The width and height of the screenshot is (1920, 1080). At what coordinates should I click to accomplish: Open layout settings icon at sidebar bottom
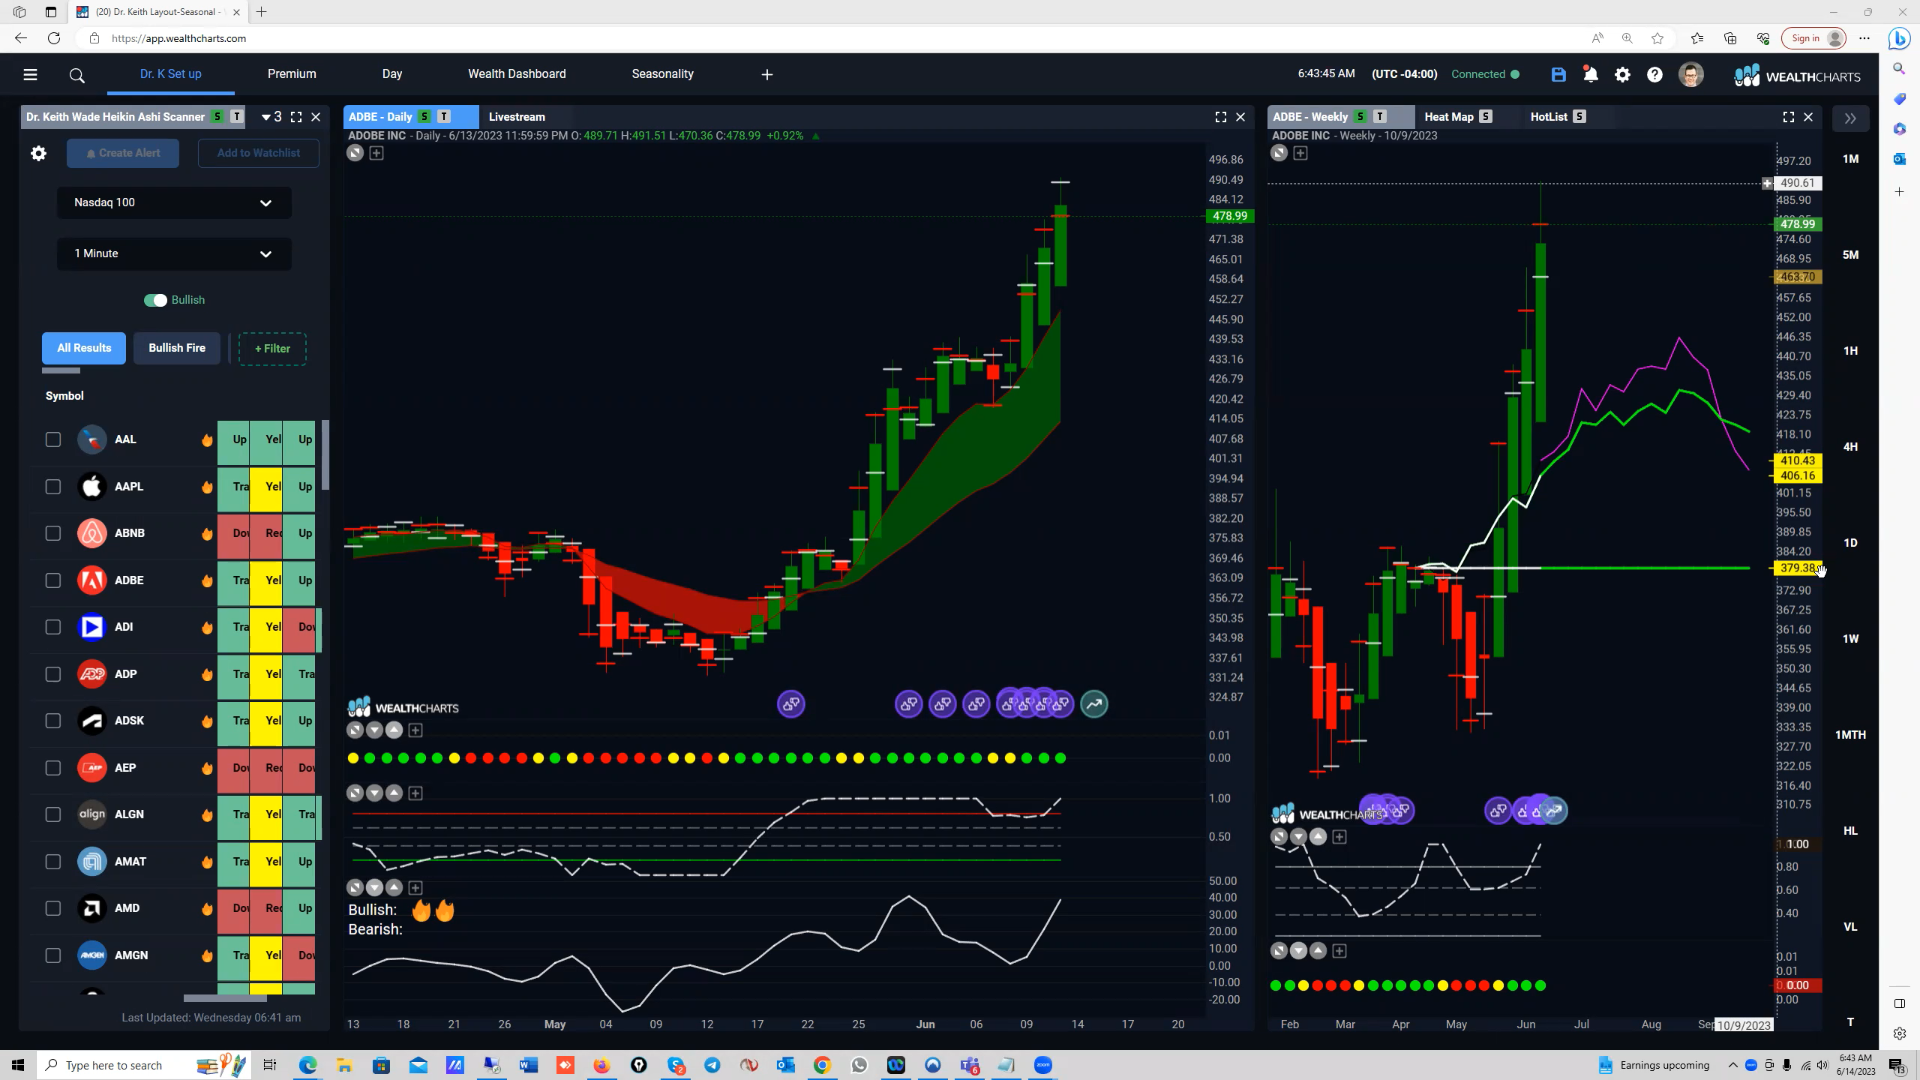(x=1899, y=1033)
